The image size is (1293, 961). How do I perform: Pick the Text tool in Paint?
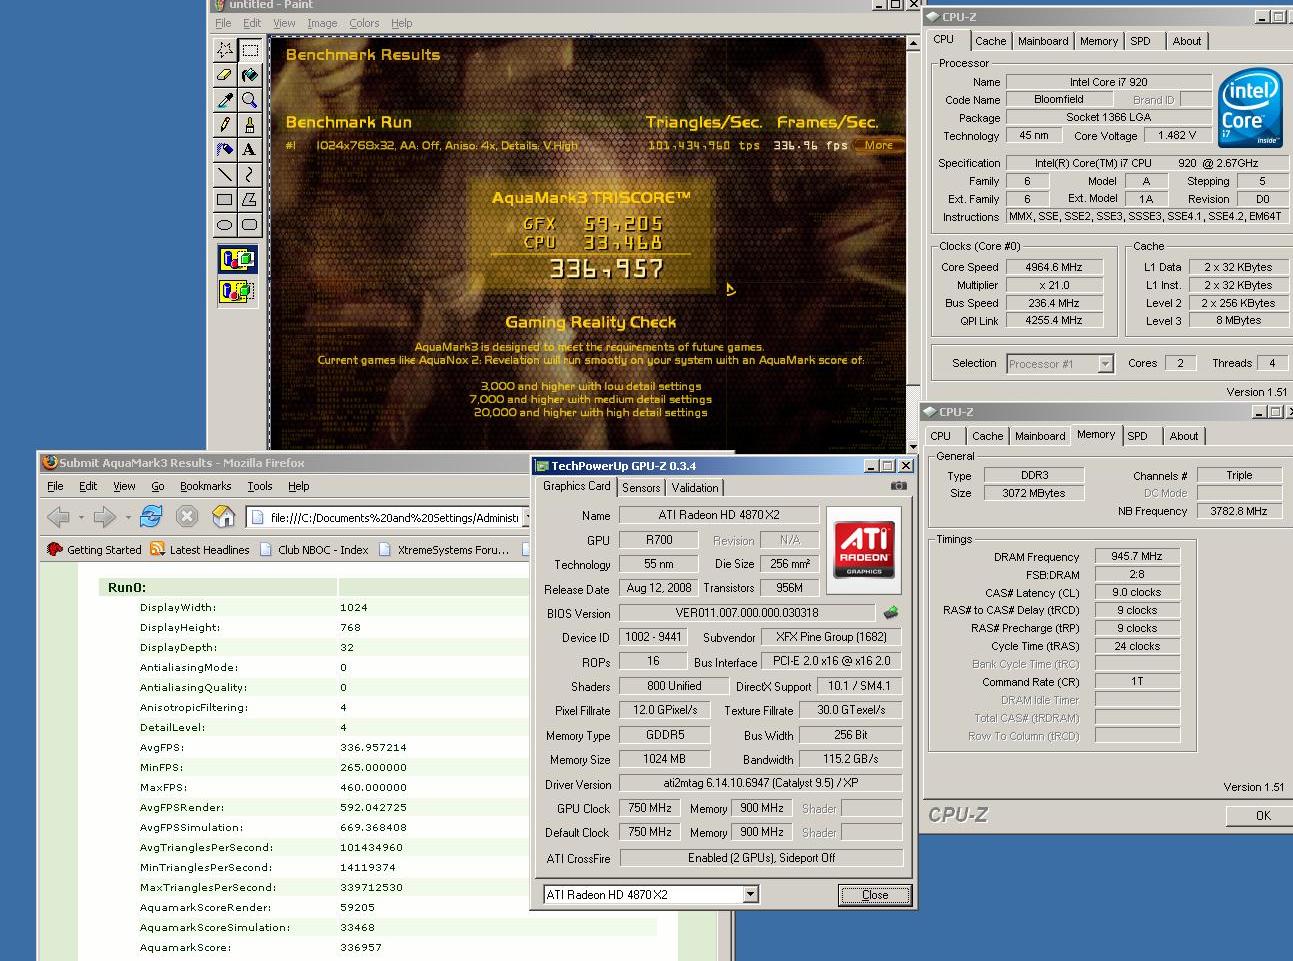click(249, 149)
